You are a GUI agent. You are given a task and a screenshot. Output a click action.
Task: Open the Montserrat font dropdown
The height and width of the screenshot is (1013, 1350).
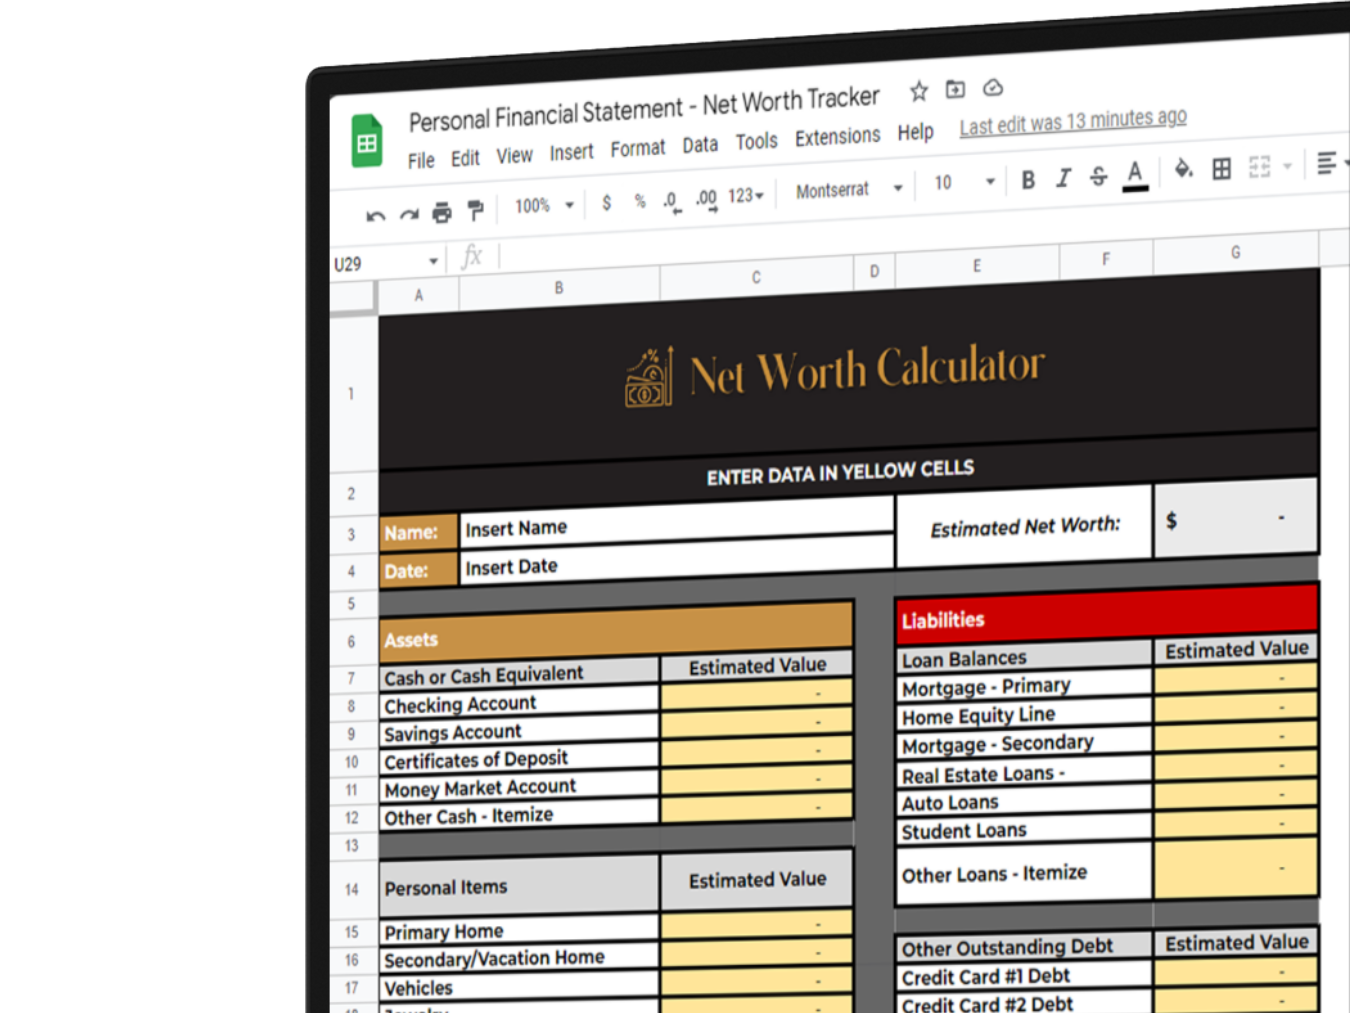click(x=848, y=189)
